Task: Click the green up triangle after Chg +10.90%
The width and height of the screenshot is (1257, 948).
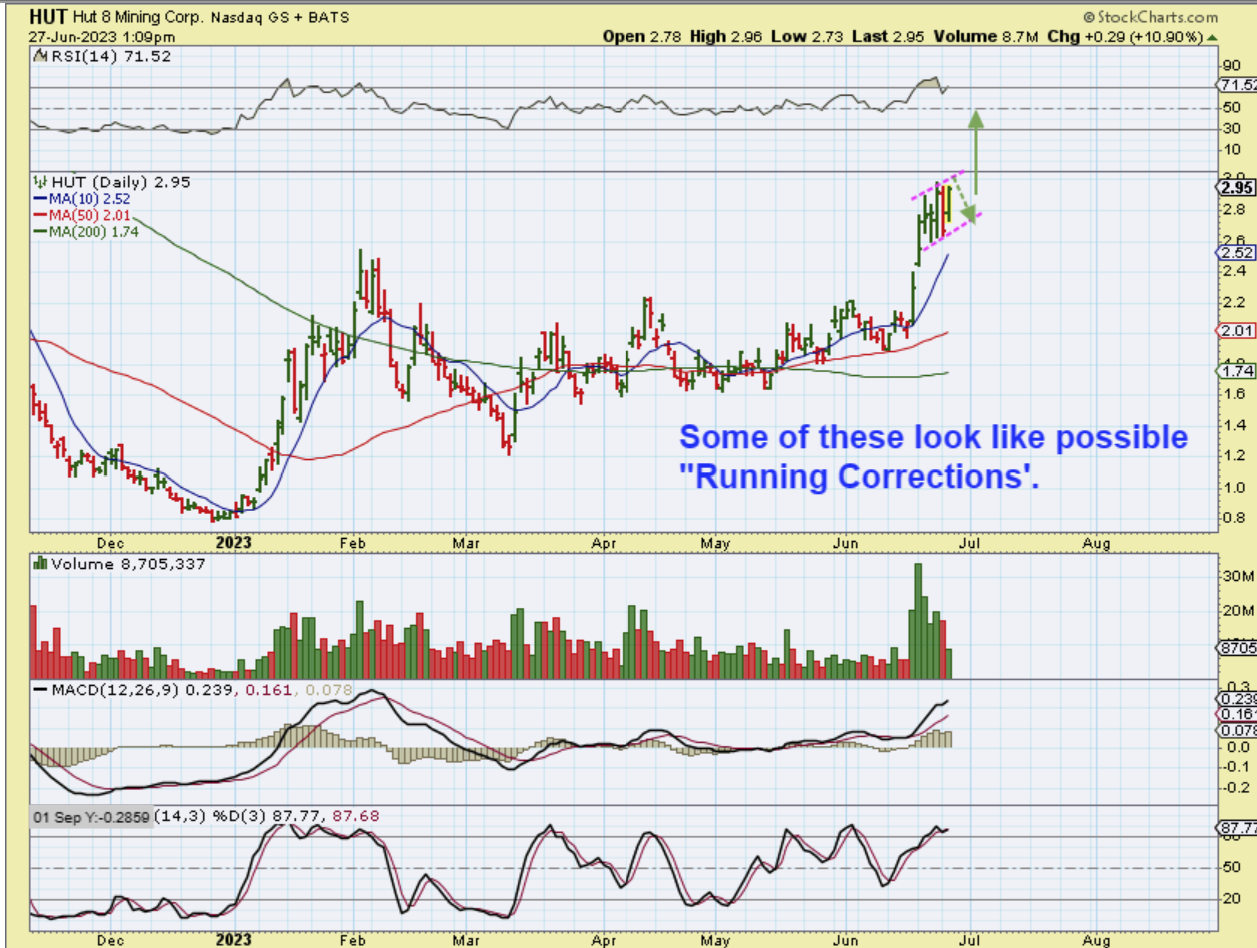Action: [1213, 37]
